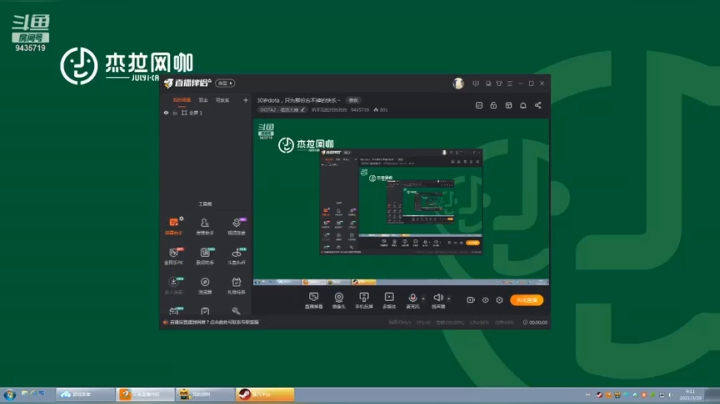Open the multi-person mic link tool
720x404 pixels.
[174, 286]
